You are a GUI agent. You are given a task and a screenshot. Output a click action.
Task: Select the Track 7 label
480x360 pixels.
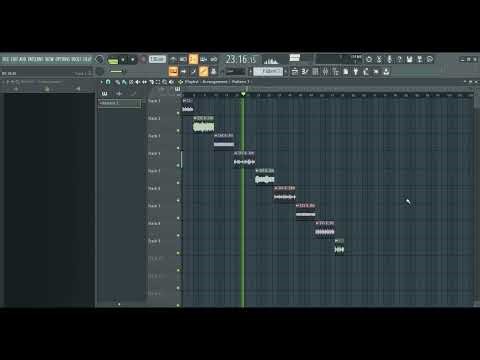point(154,206)
